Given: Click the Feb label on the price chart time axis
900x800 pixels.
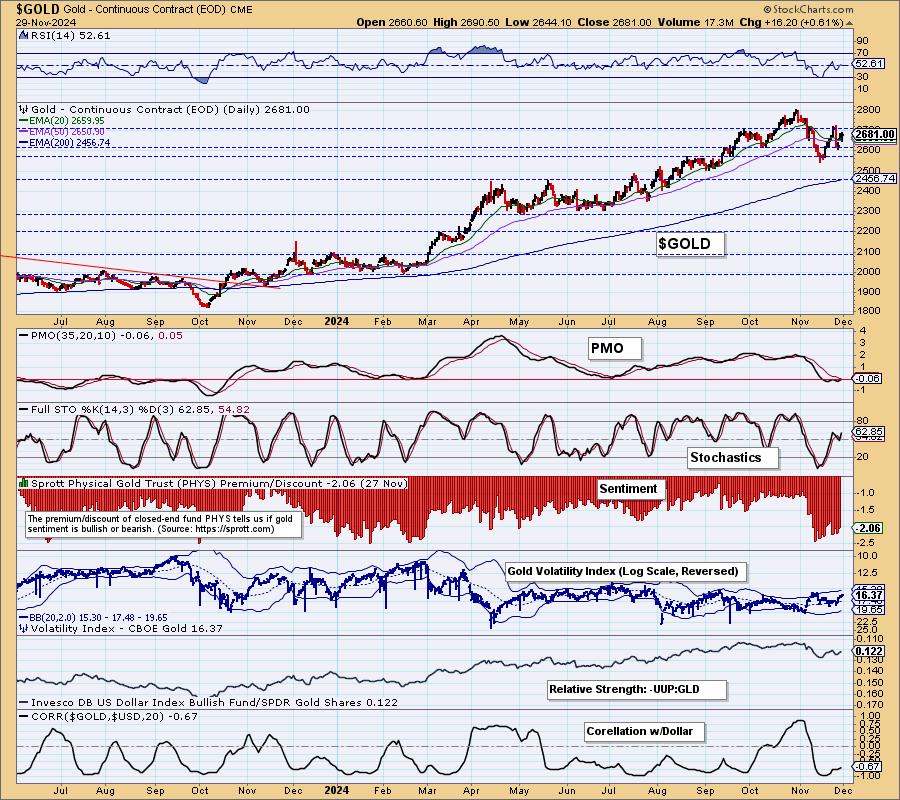Looking at the screenshot, I should click(383, 321).
